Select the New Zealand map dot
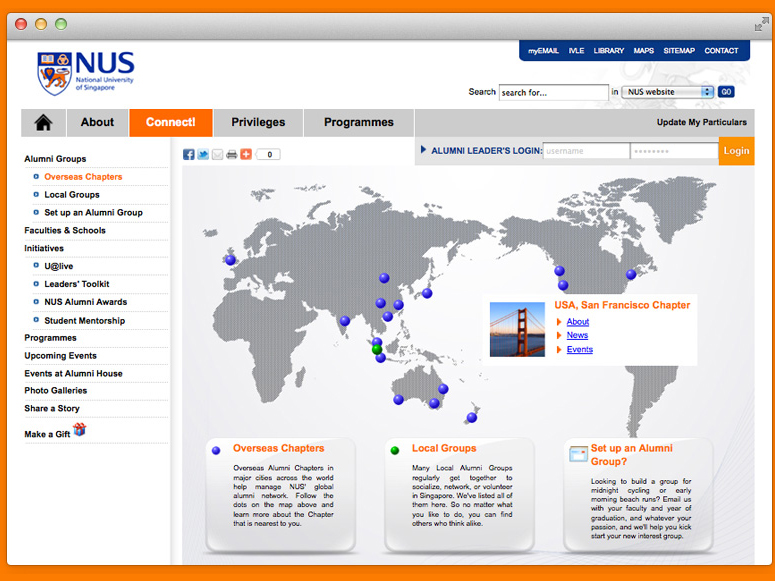This screenshot has height=581, width=775. pos(472,418)
